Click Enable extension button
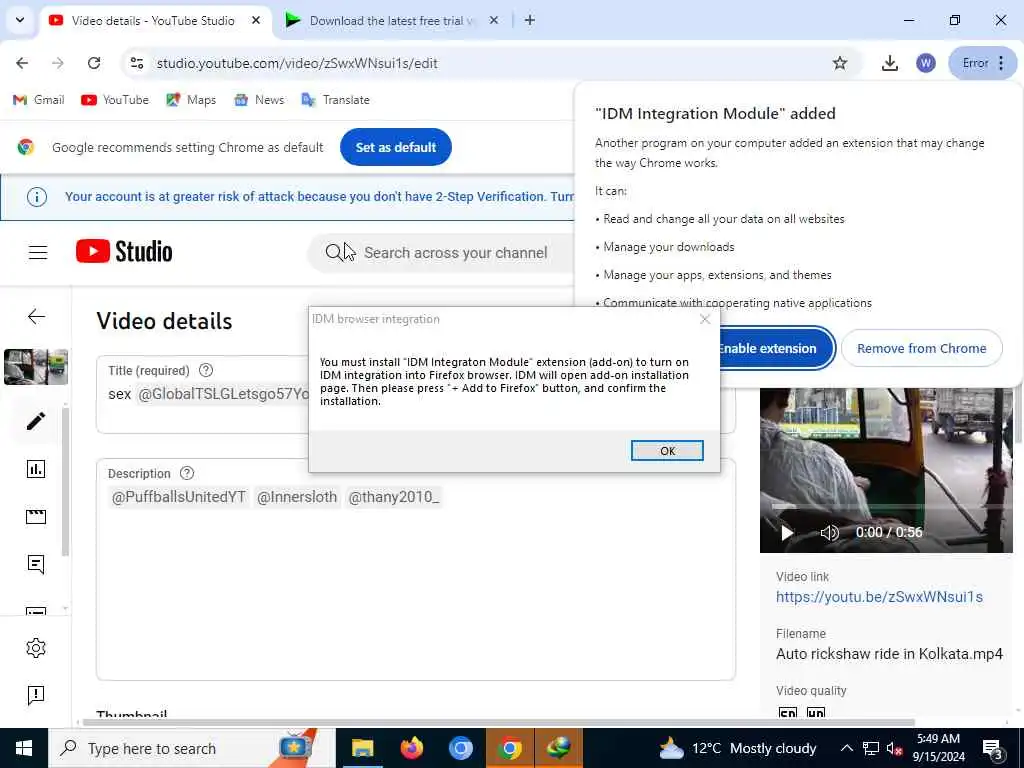 (x=776, y=348)
